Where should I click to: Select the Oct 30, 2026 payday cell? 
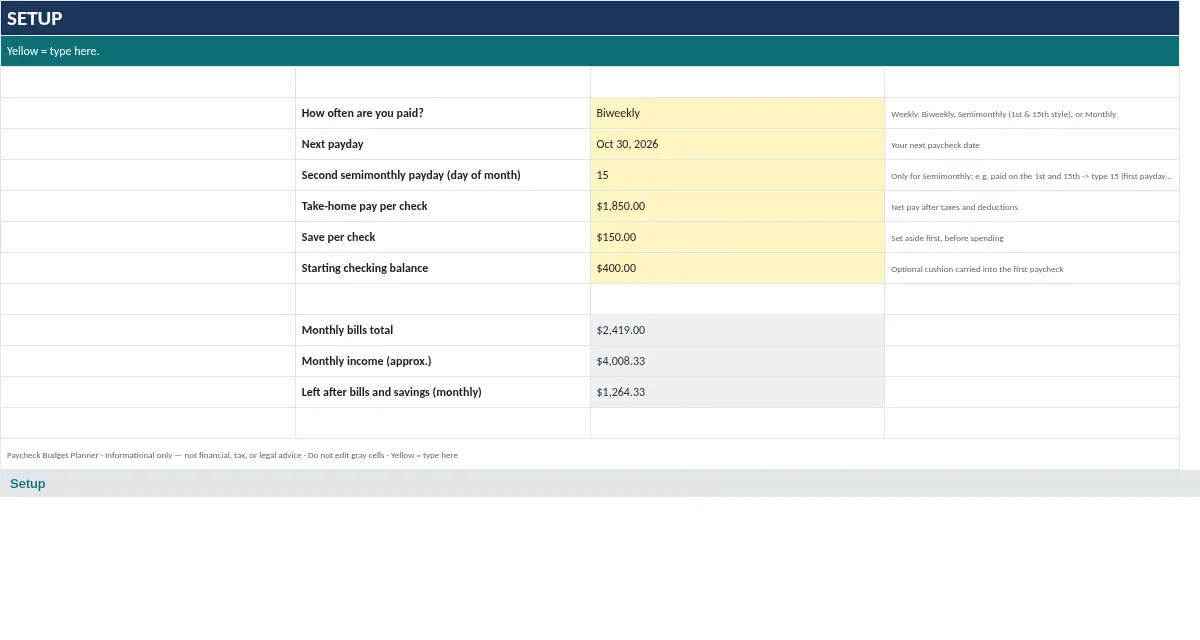tap(737, 144)
